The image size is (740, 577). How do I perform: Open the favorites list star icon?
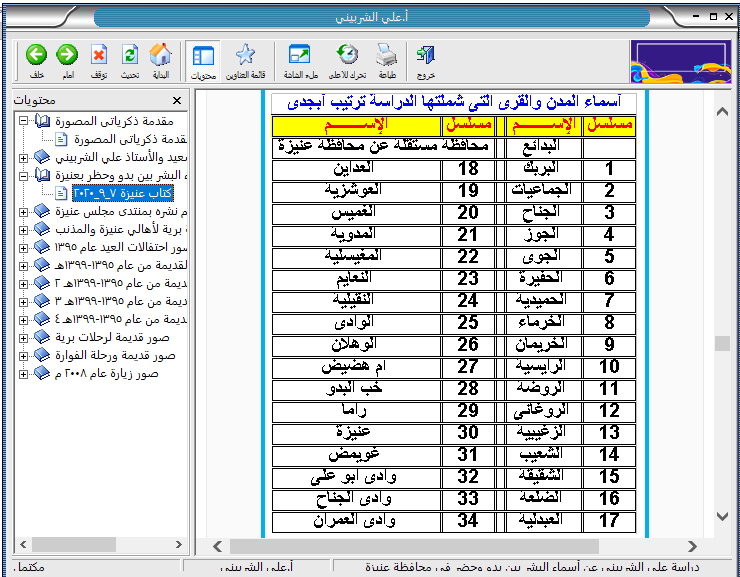(245, 55)
